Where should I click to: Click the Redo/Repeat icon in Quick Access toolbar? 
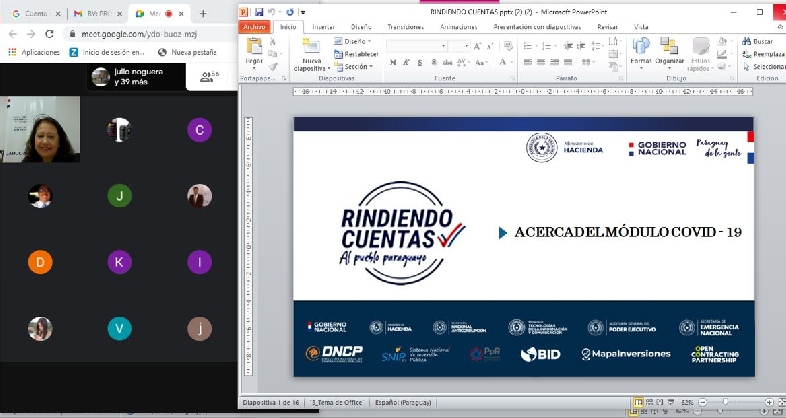coord(290,12)
